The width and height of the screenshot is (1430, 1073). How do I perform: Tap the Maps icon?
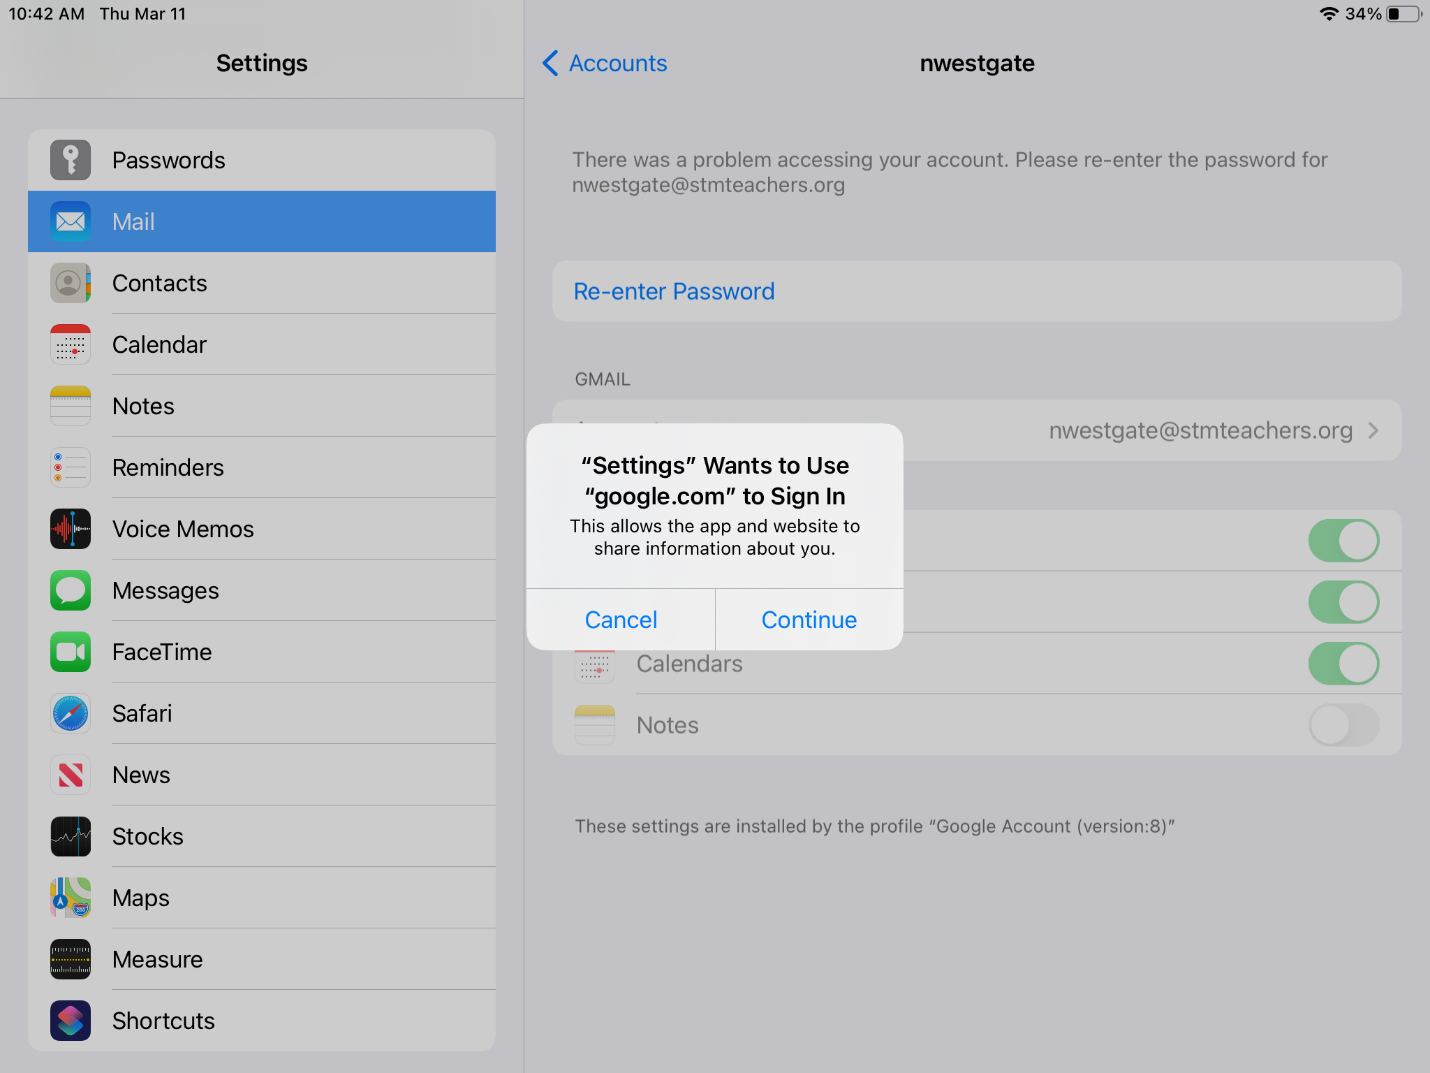tap(70, 898)
